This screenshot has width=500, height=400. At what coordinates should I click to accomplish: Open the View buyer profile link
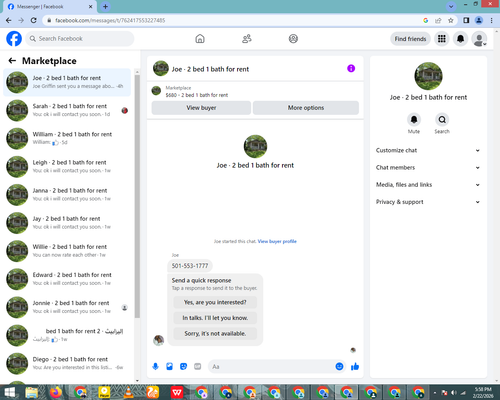click(277, 241)
